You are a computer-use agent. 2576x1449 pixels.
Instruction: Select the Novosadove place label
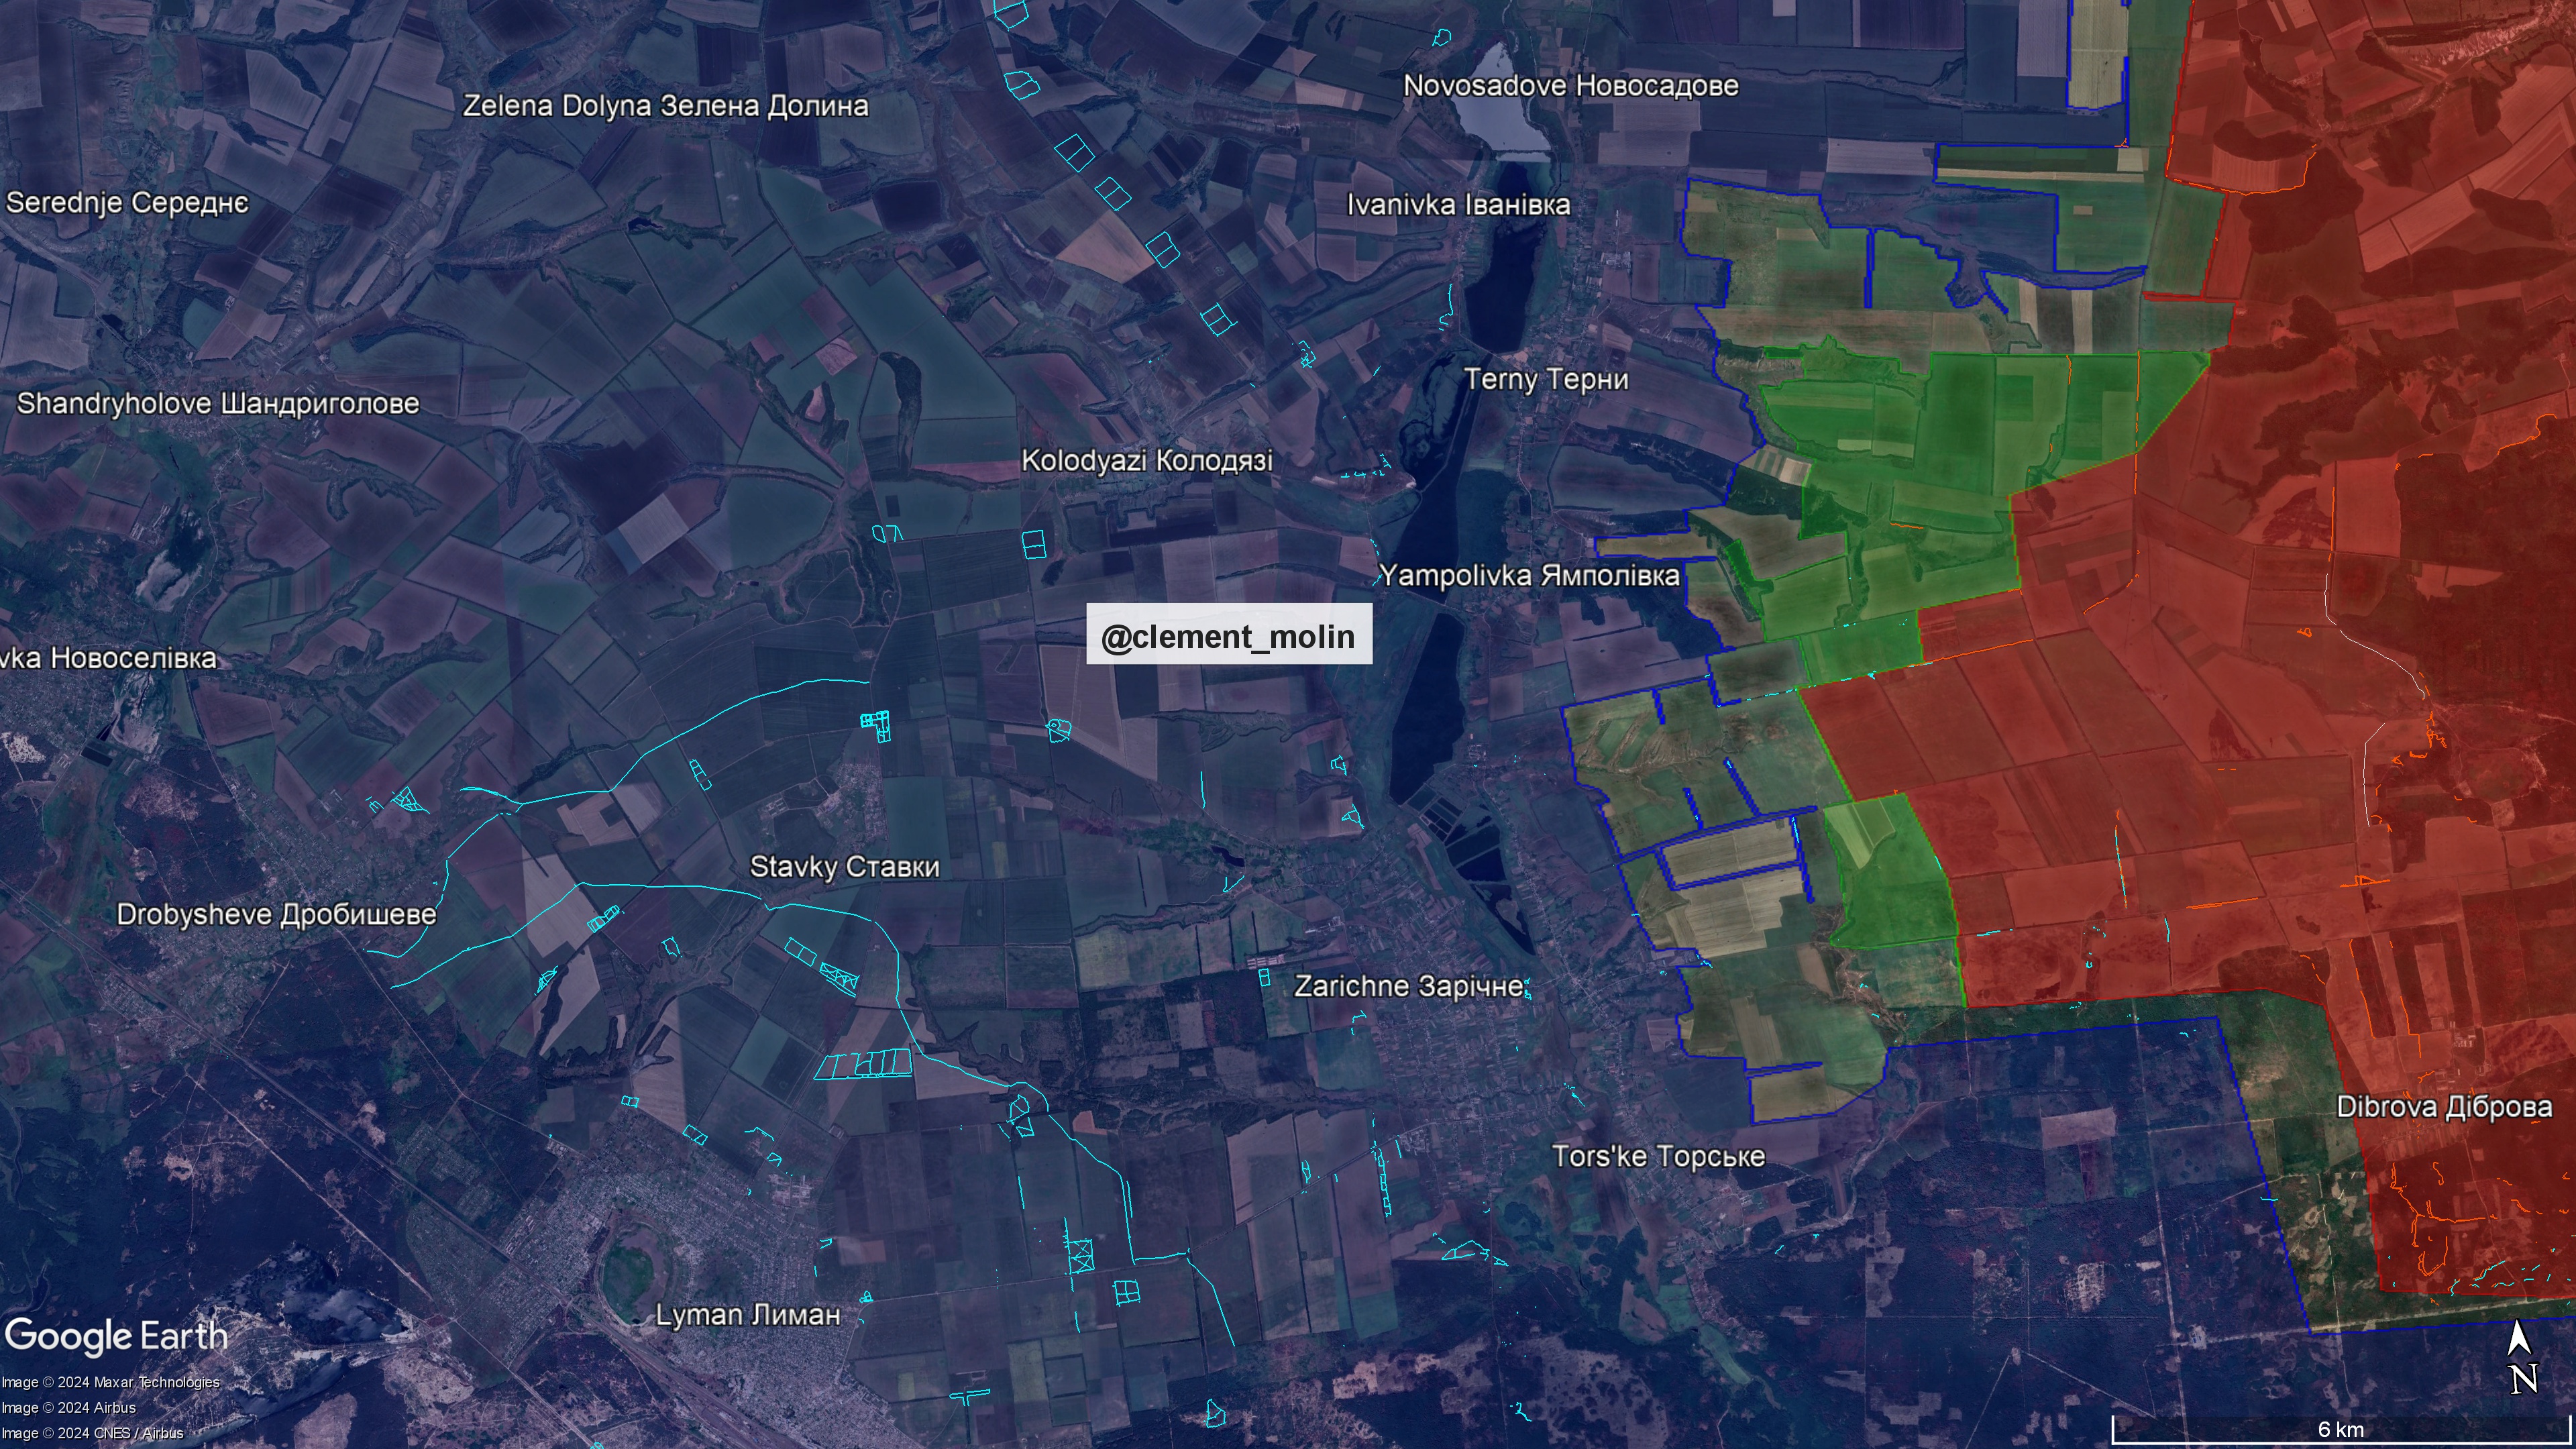coord(1570,86)
